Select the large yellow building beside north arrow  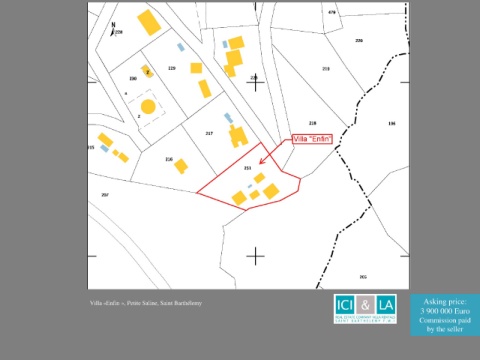149,22
